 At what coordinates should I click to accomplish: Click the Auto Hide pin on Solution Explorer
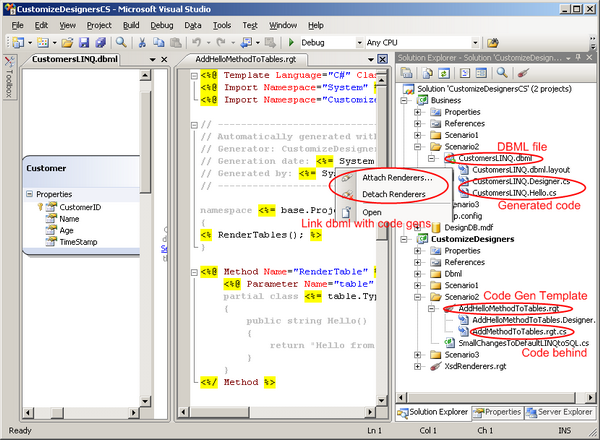(x=578, y=58)
